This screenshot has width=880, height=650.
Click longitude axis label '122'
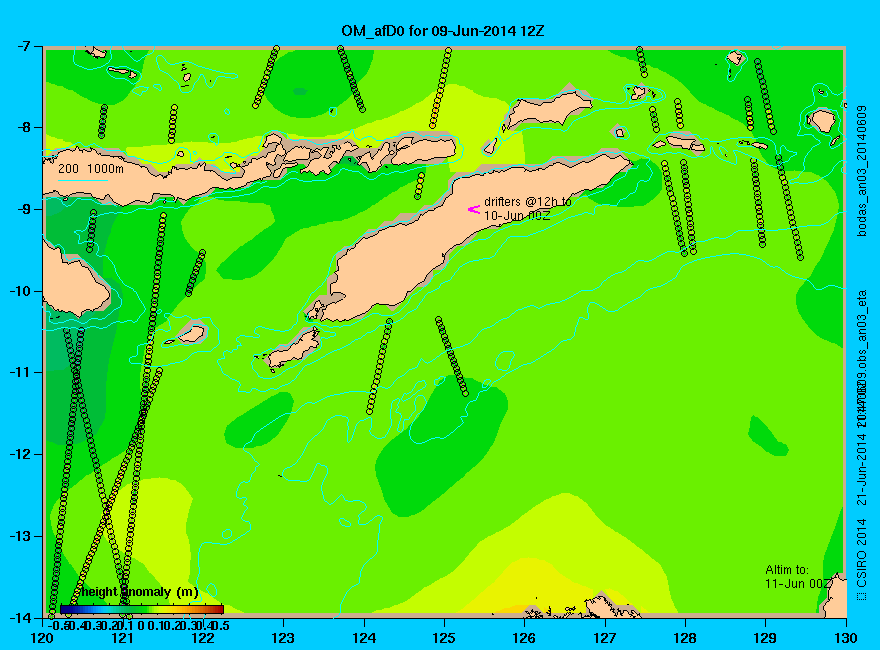click(x=203, y=638)
